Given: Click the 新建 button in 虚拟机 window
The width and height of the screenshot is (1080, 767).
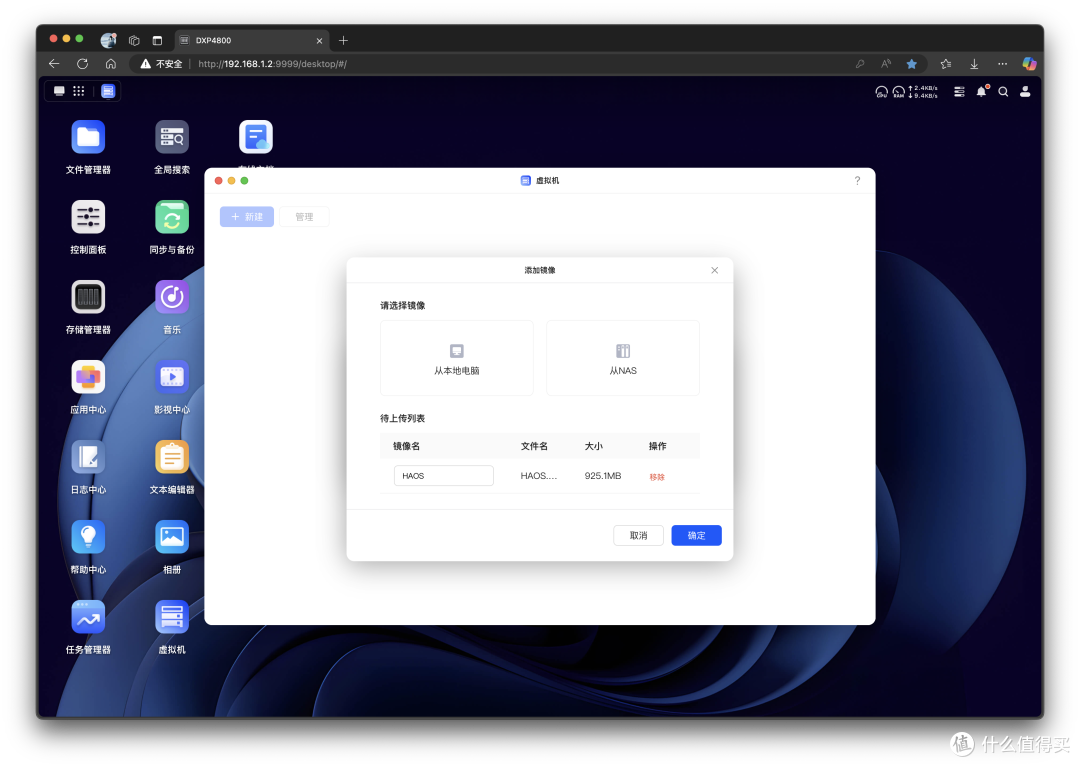Looking at the screenshot, I should (247, 217).
